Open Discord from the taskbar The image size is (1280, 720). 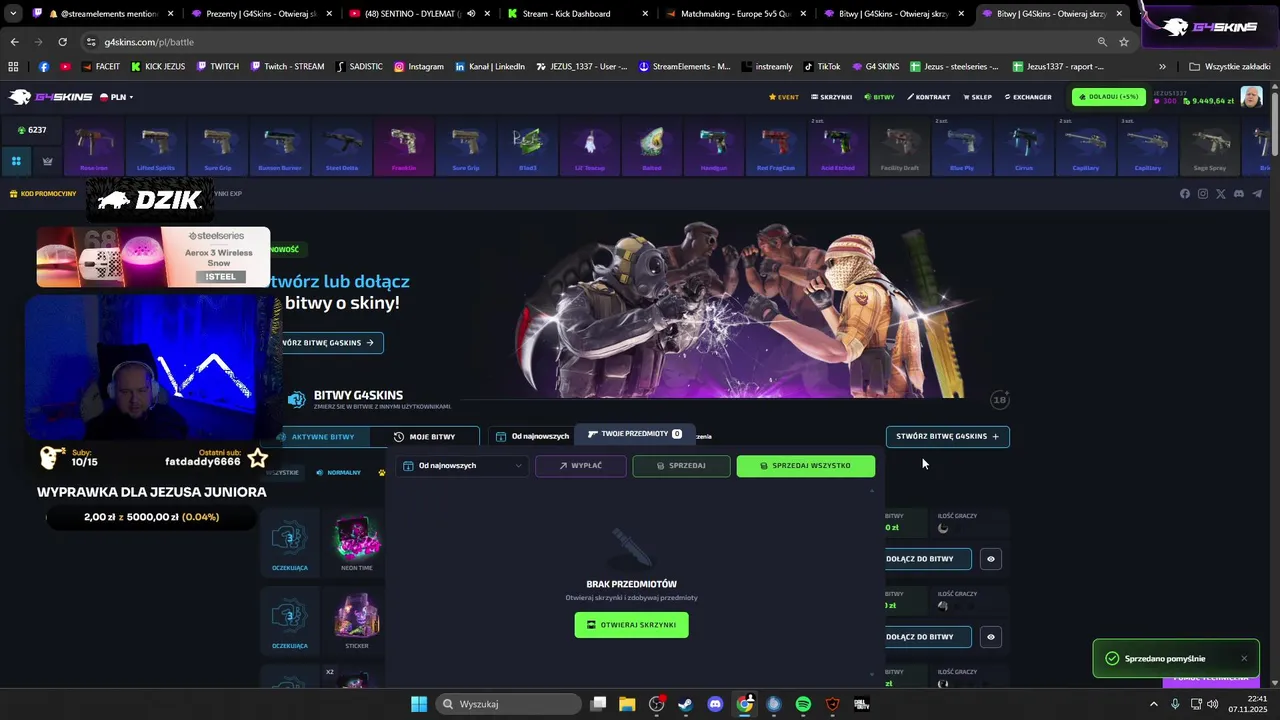pos(715,704)
